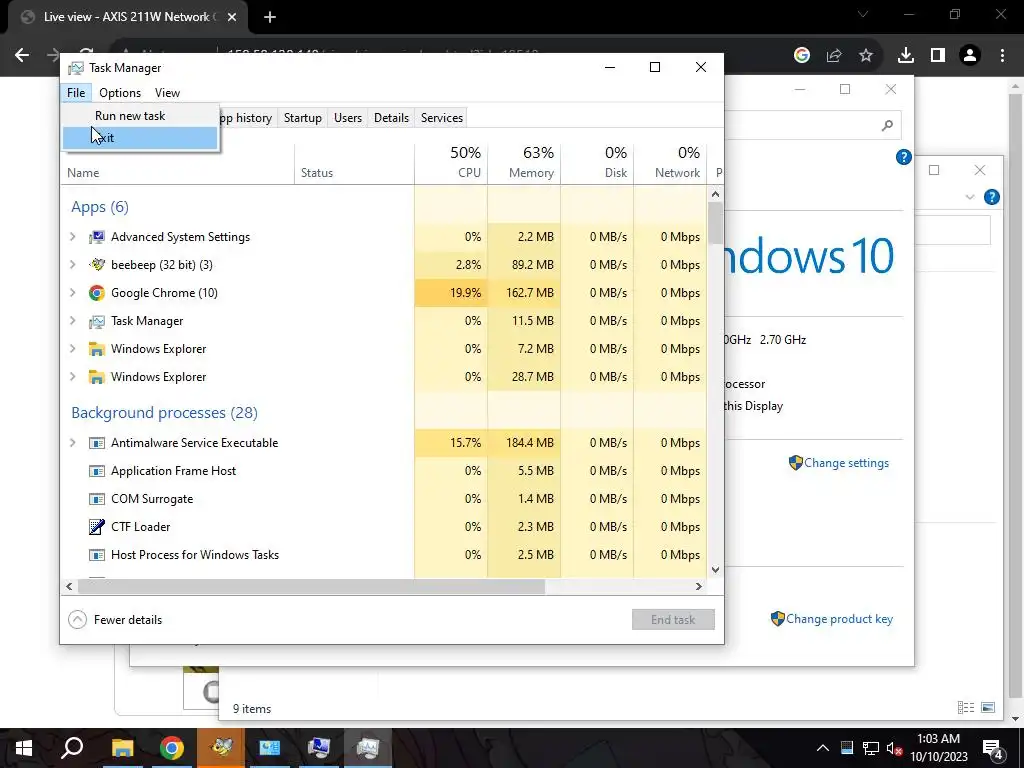Expand the Windows Explorer row using 7.2 MB

[72, 349]
